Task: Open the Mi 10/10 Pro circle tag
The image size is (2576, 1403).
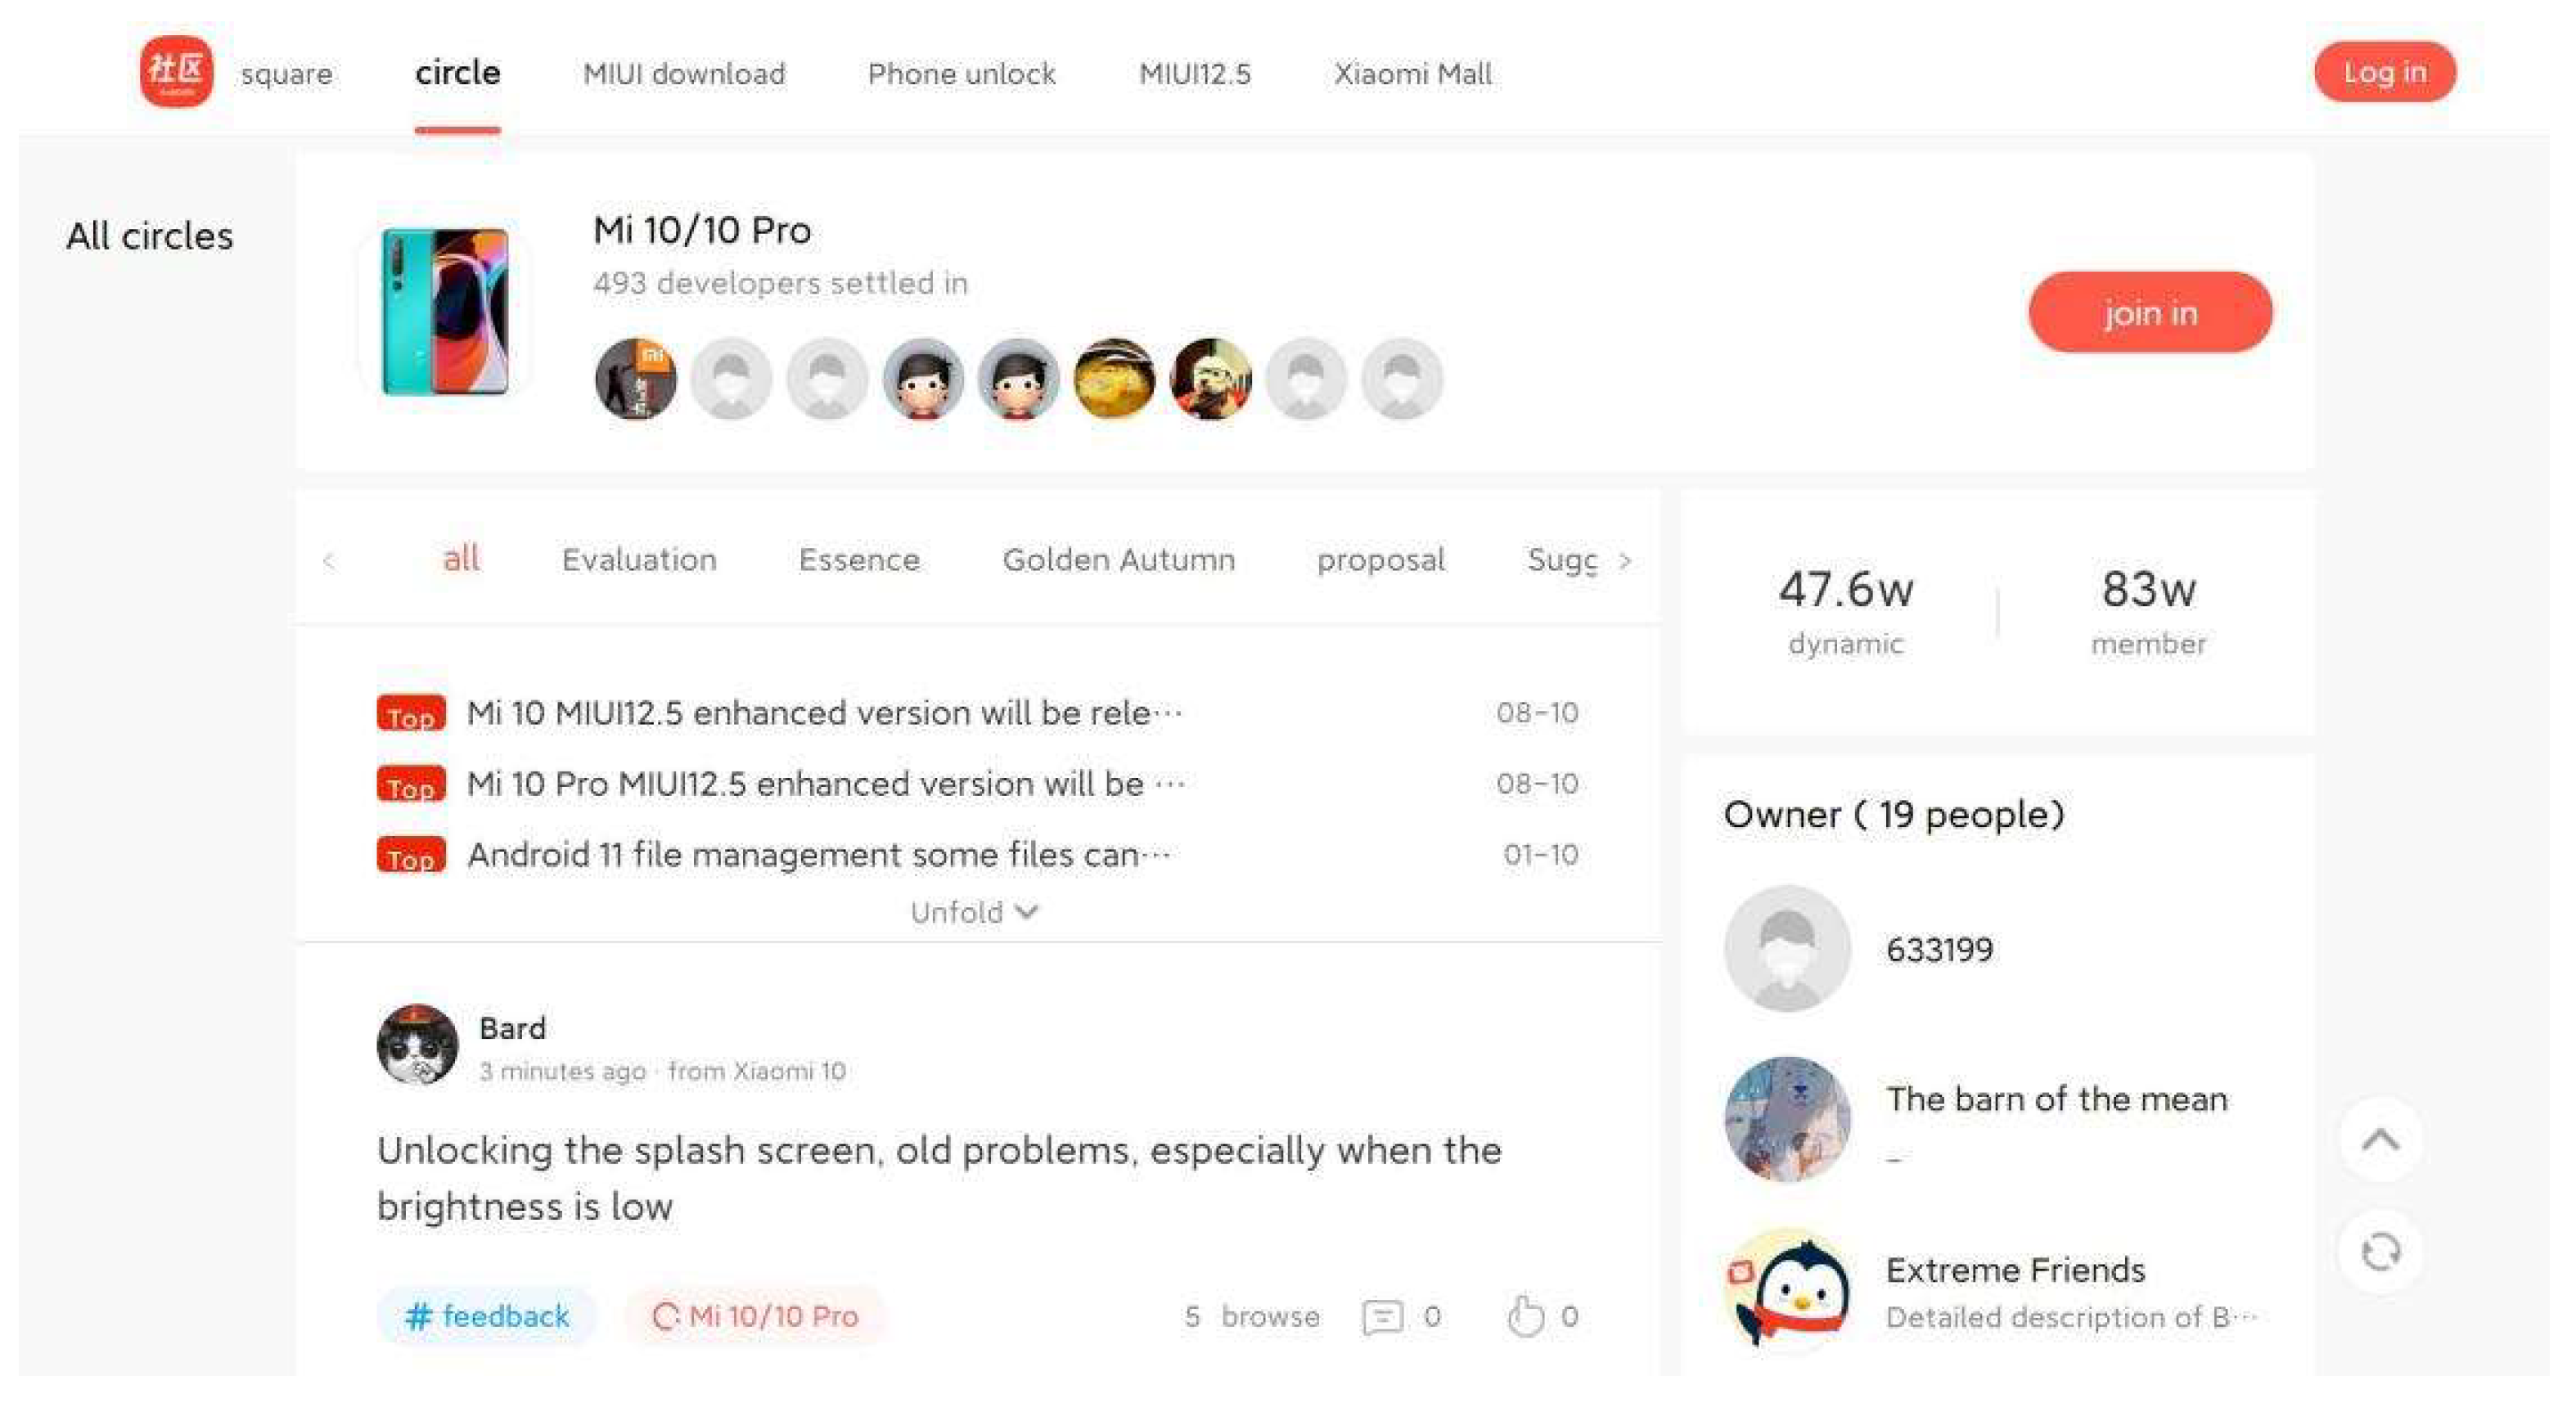Action: point(755,1316)
